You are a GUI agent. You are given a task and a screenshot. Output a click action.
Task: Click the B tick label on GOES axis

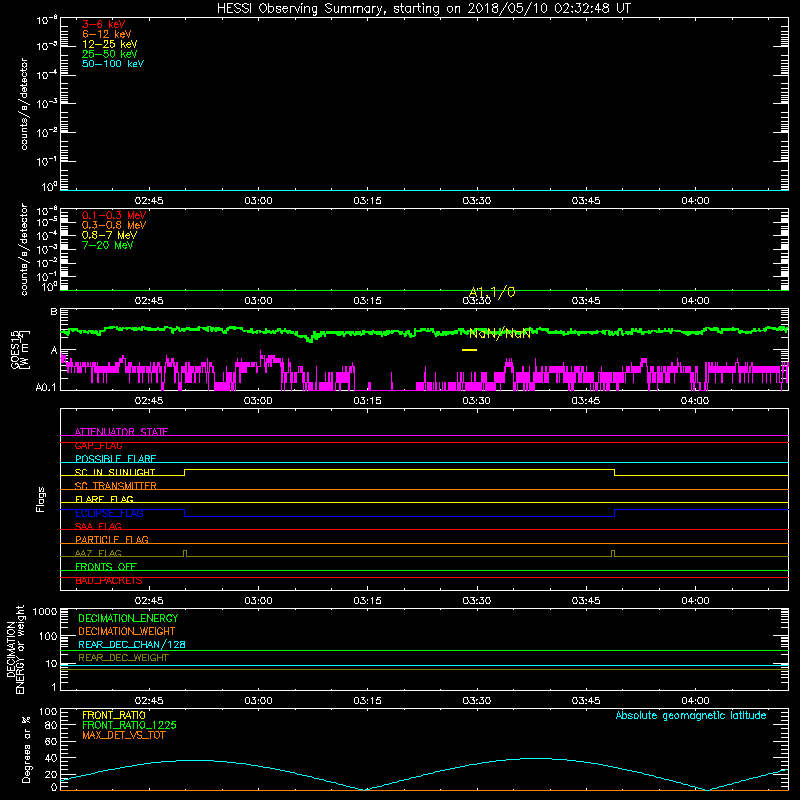click(54, 311)
